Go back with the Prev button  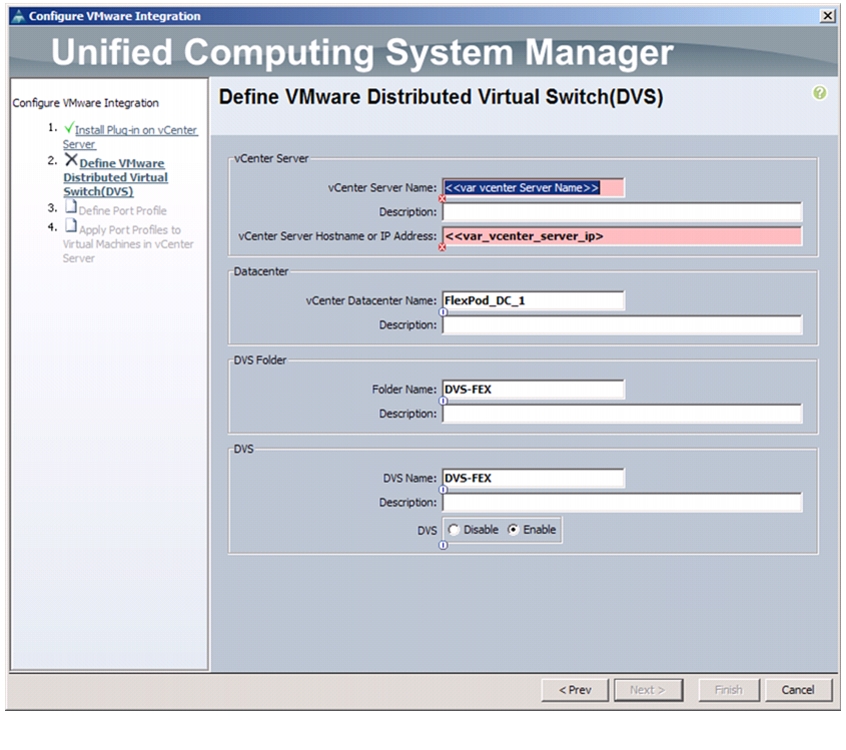(x=575, y=690)
